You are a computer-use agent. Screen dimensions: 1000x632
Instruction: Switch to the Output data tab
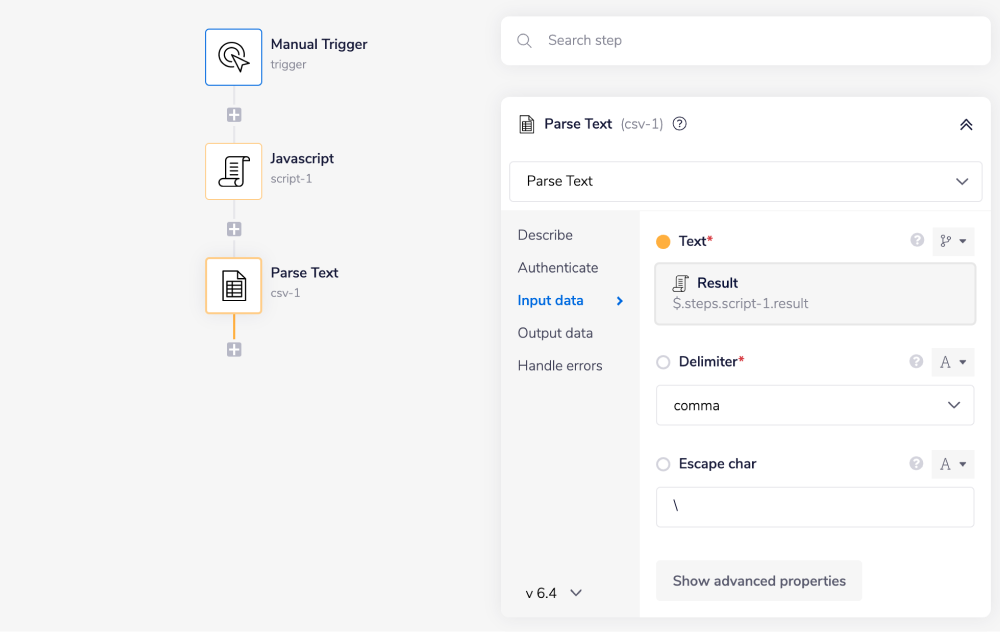pos(555,333)
